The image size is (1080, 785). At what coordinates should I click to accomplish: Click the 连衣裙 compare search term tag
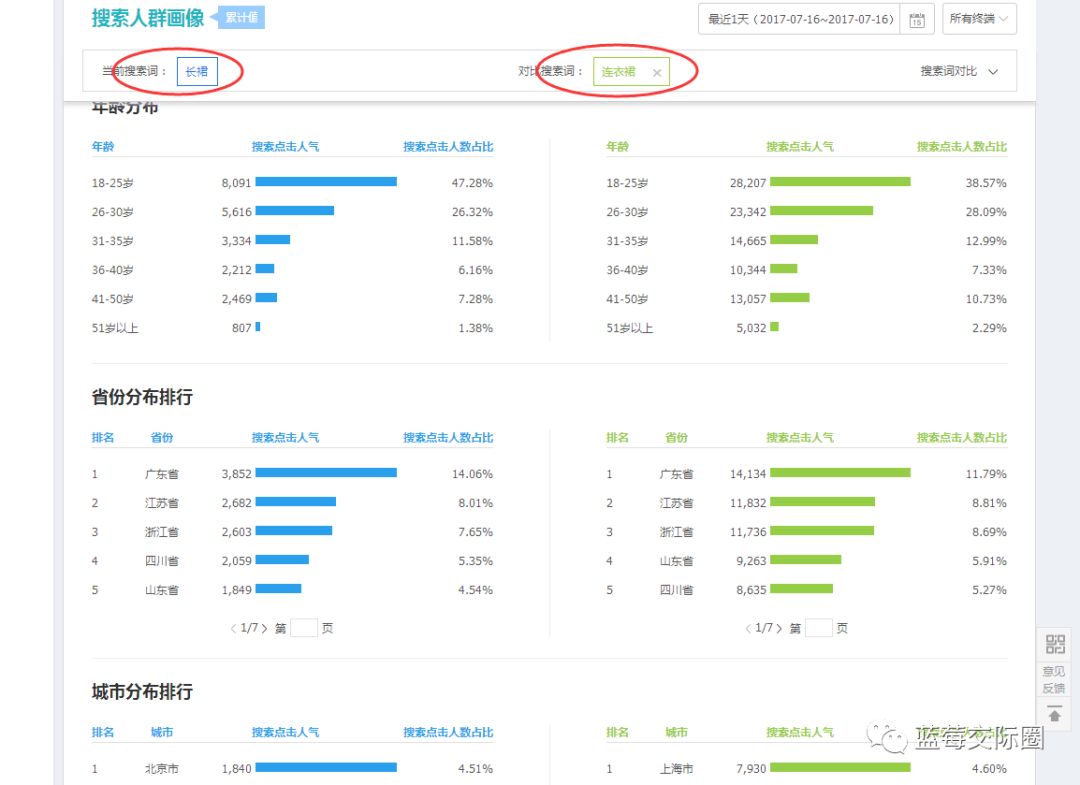(x=619, y=72)
